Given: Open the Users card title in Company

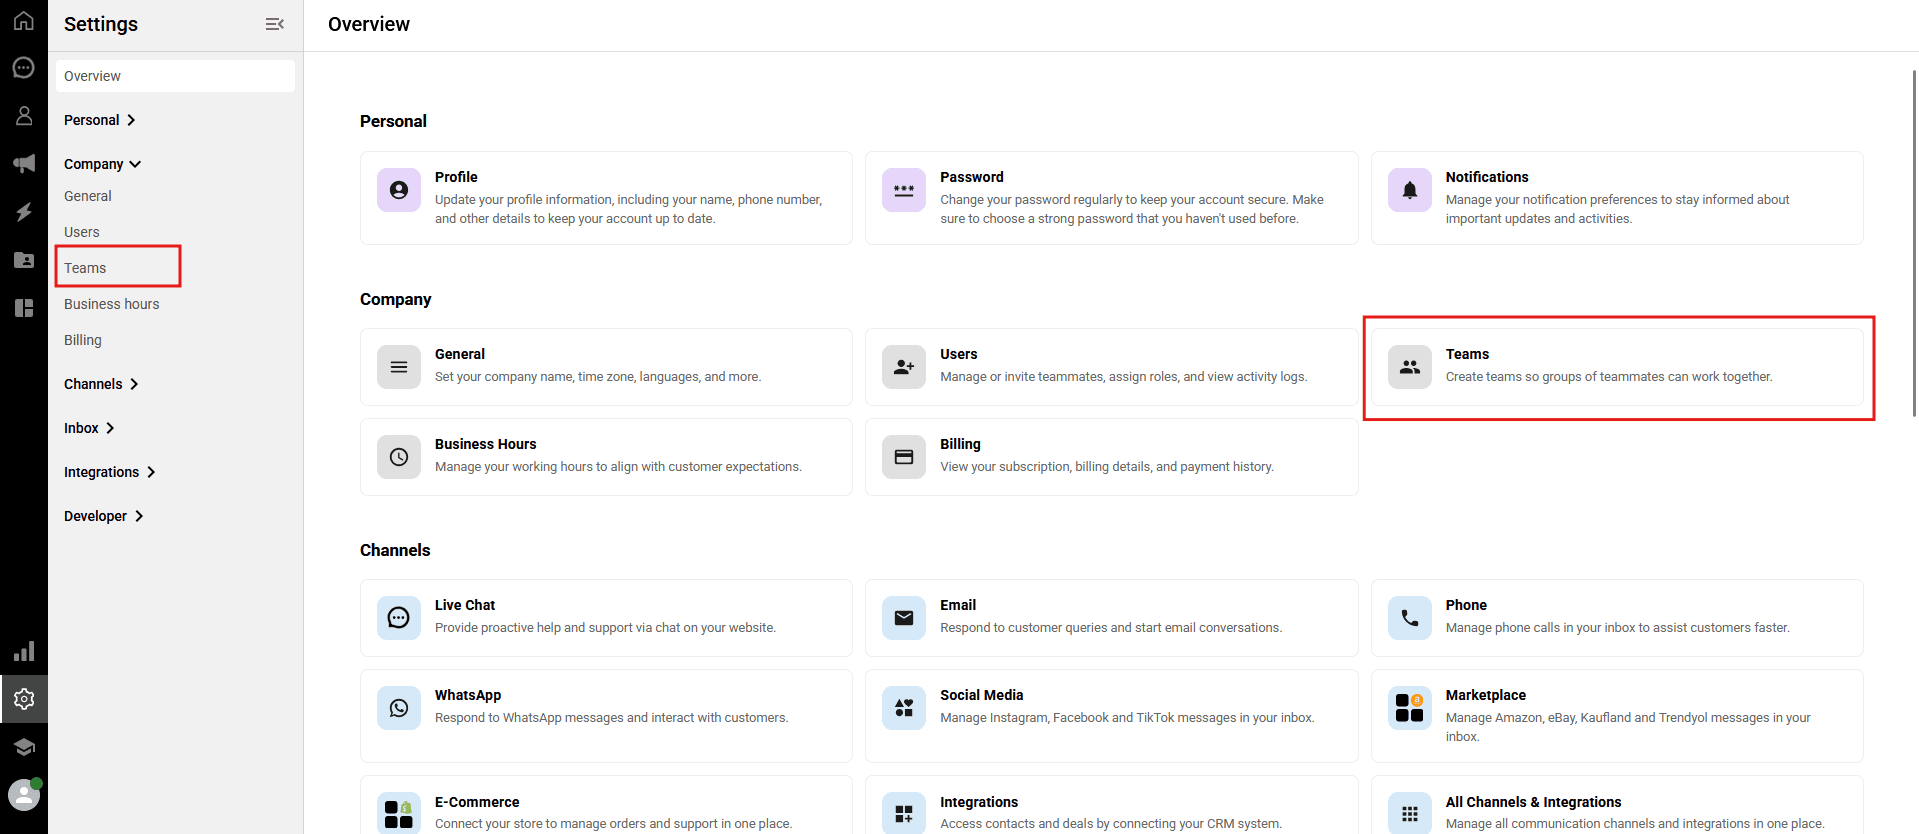Looking at the screenshot, I should 959,354.
